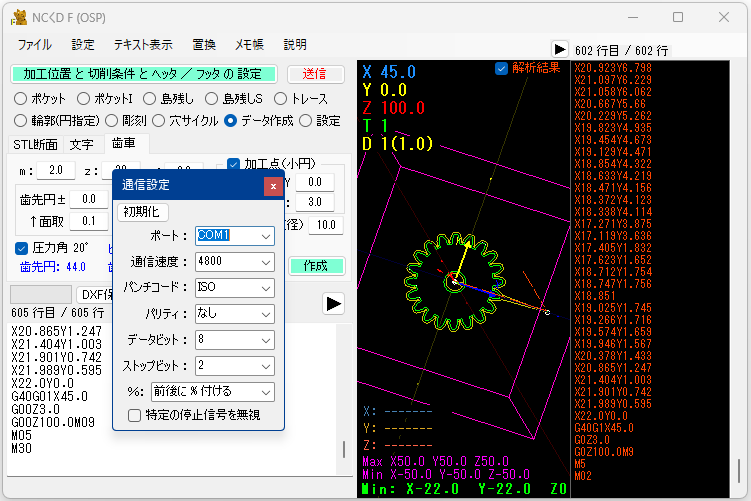Open the 通信速度 4800 dropdown

pos(235,262)
